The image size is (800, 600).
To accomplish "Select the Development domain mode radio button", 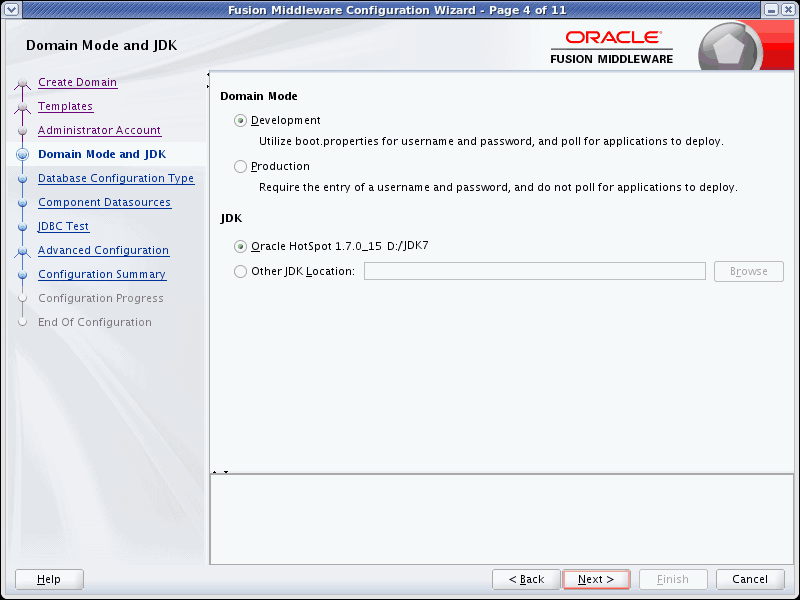I will click(240, 121).
